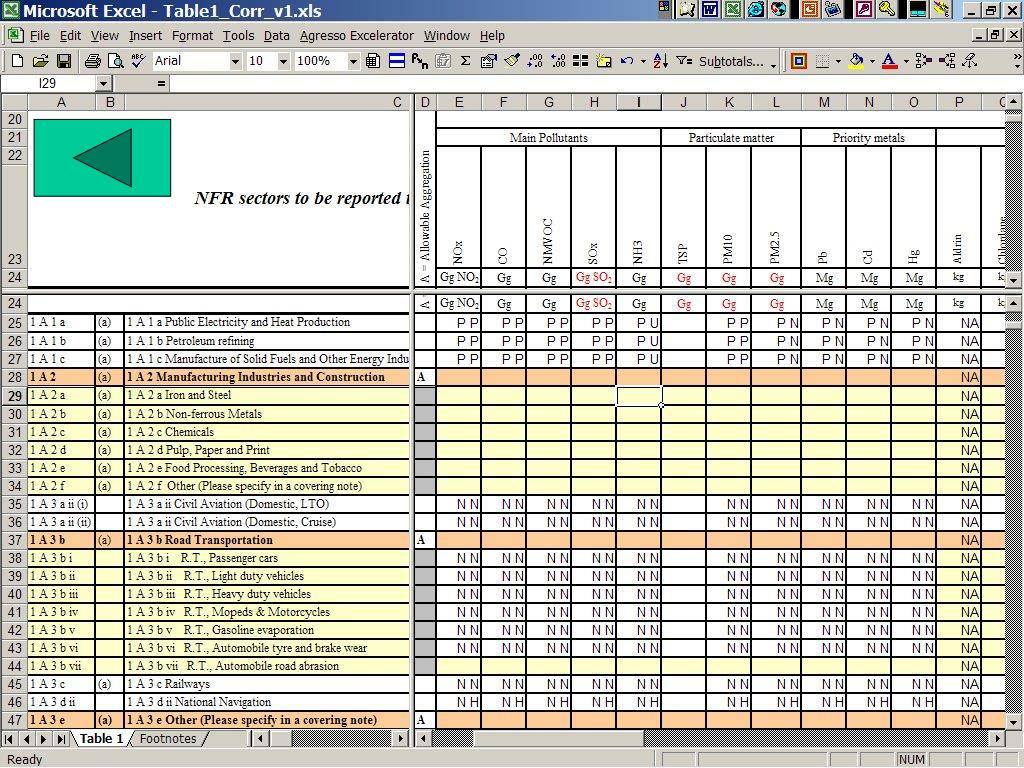
Task: Select the Table 1 sheet tab
Action: [x=101, y=739]
